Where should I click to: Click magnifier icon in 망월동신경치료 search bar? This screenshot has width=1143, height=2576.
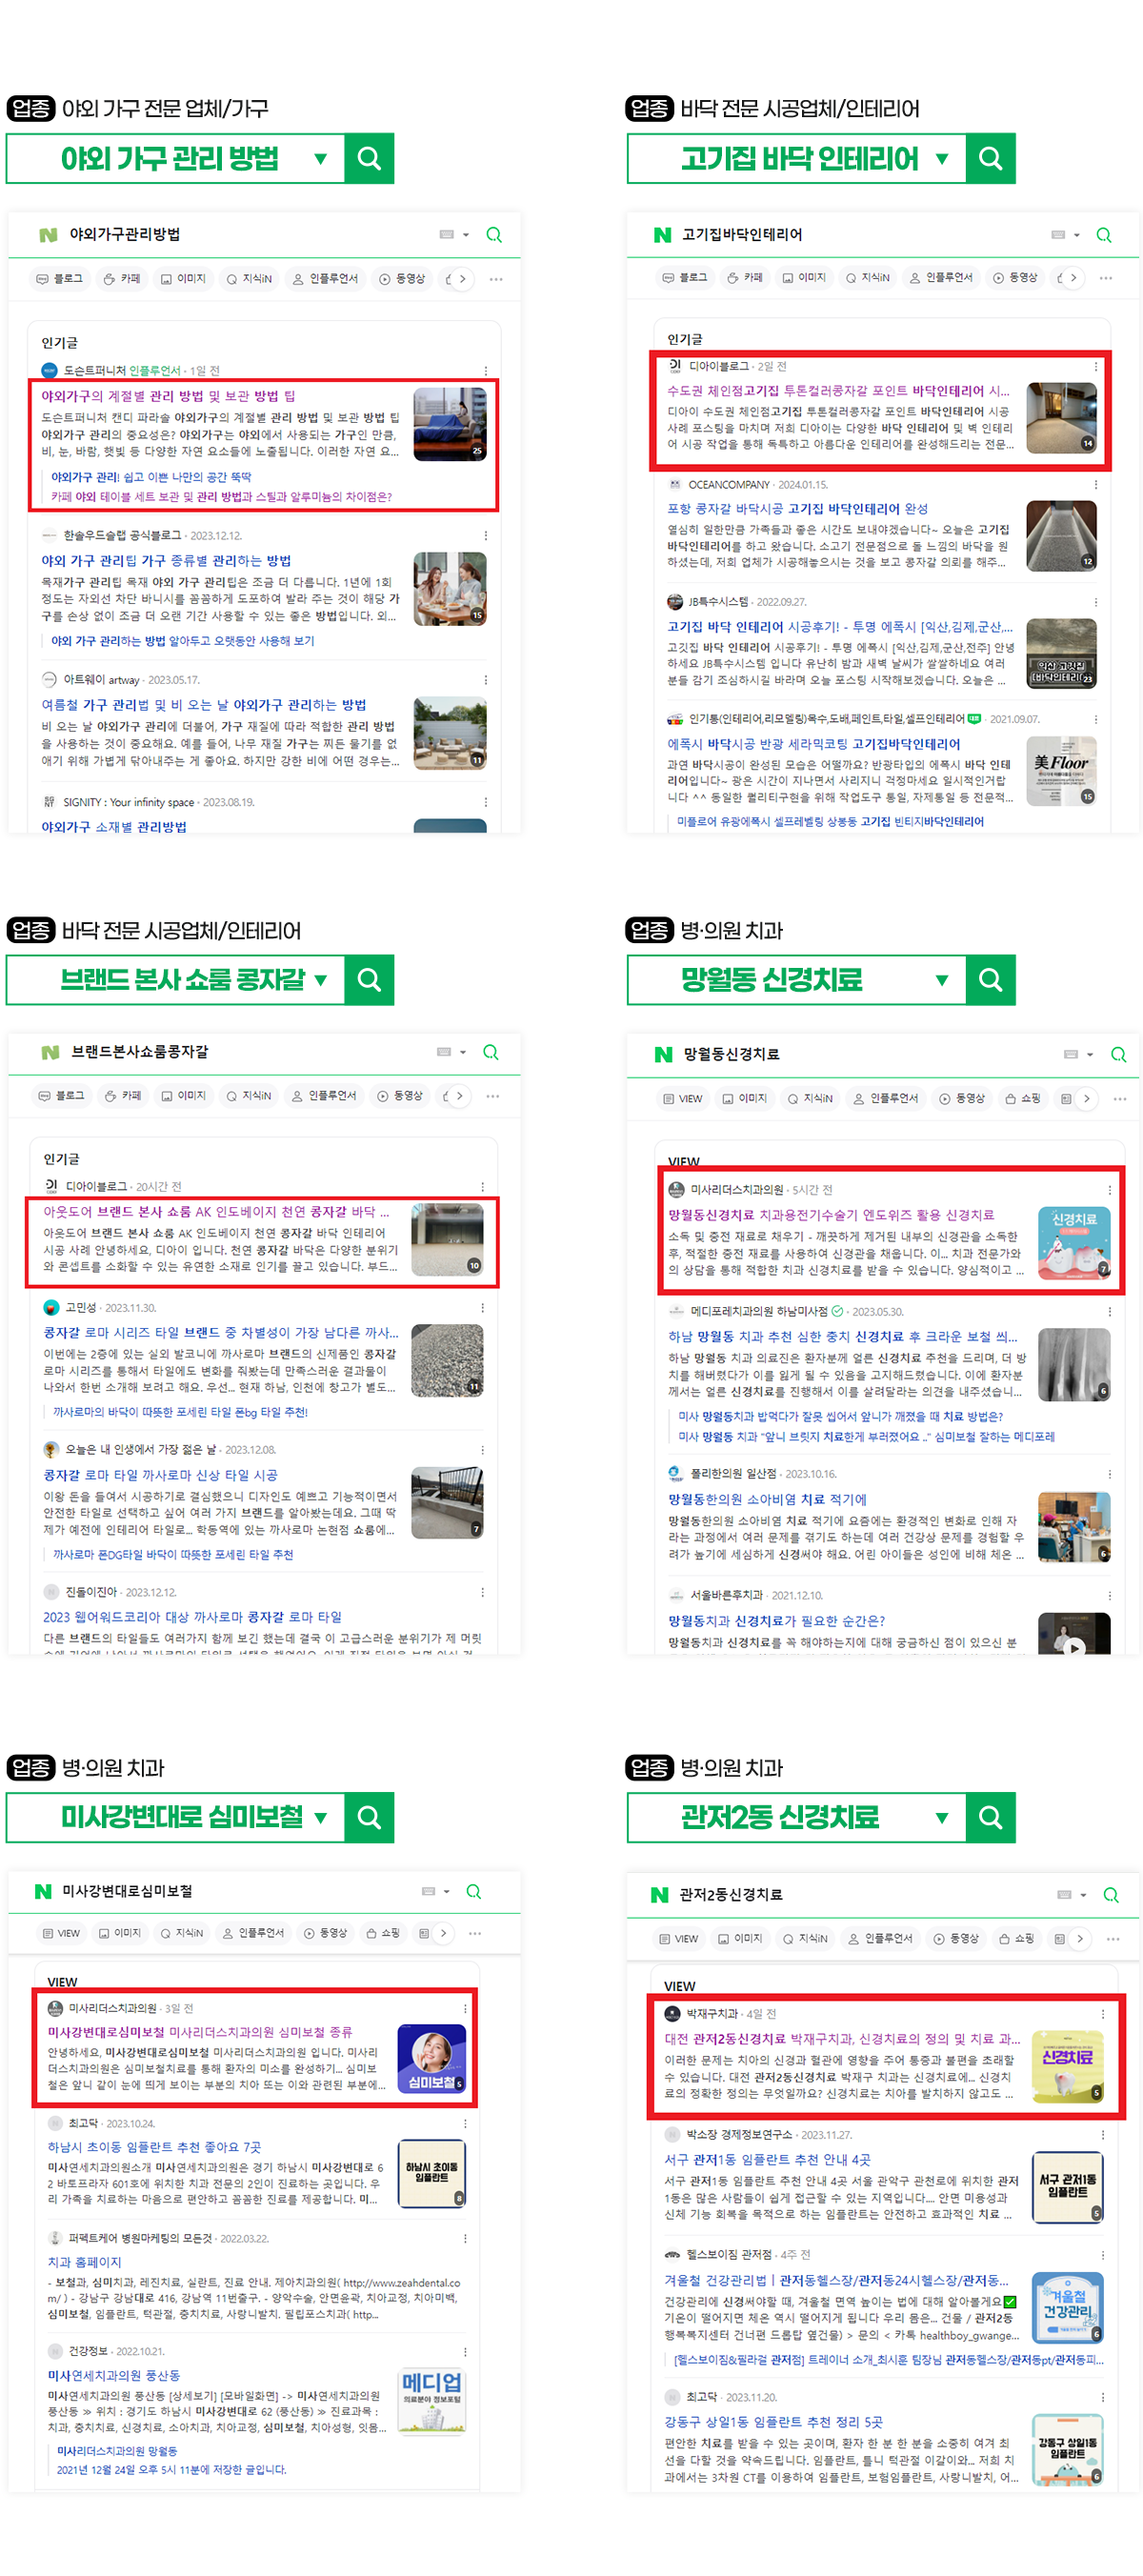[x=1118, y=1054]
